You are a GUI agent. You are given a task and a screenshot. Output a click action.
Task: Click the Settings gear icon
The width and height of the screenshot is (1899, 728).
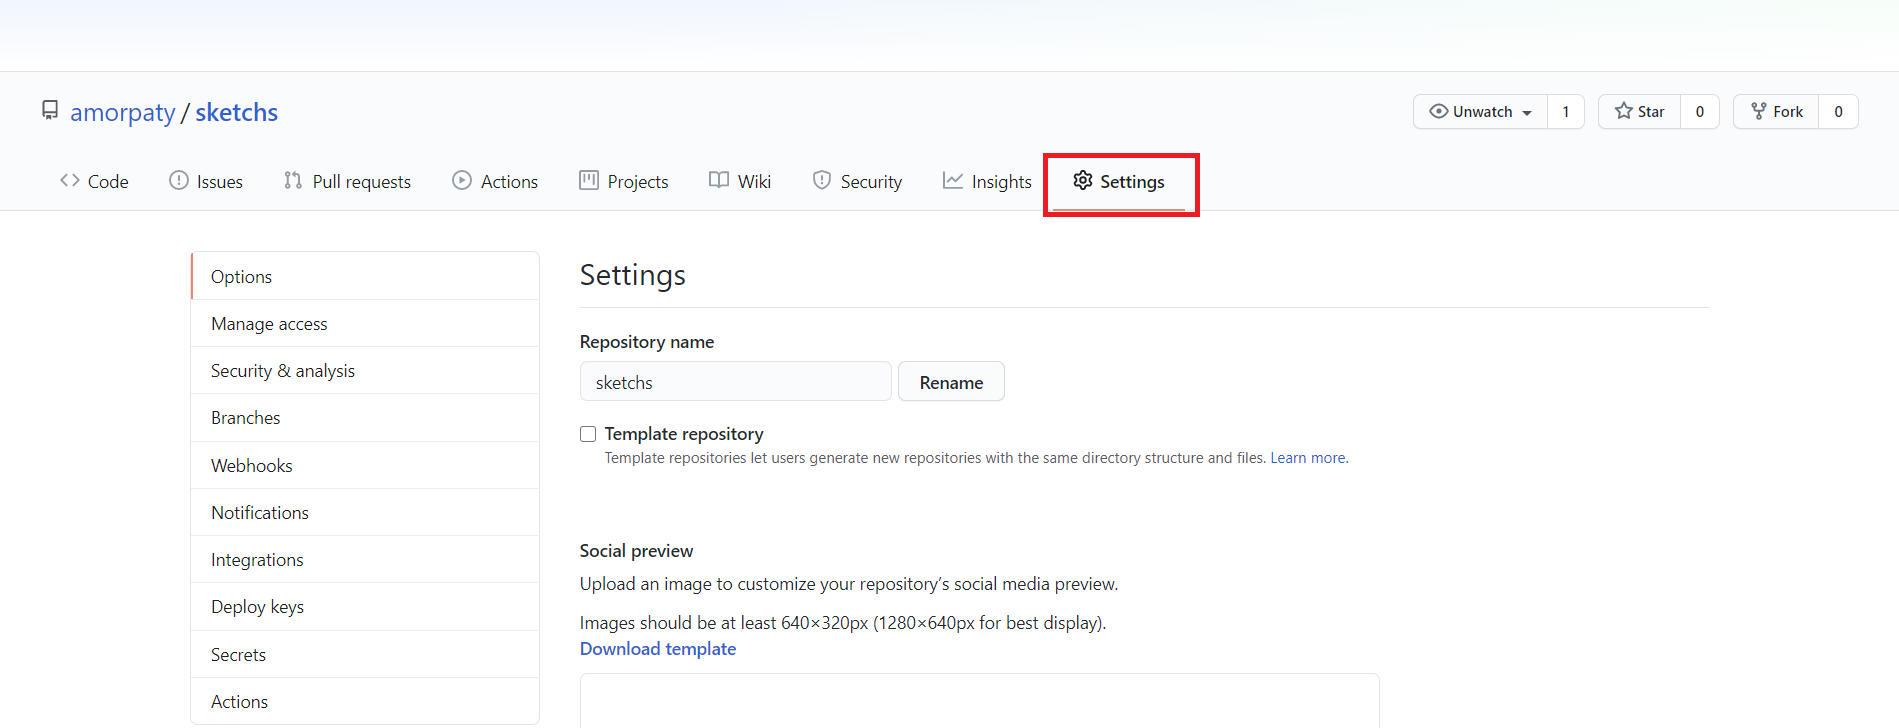coord(1083,180)
